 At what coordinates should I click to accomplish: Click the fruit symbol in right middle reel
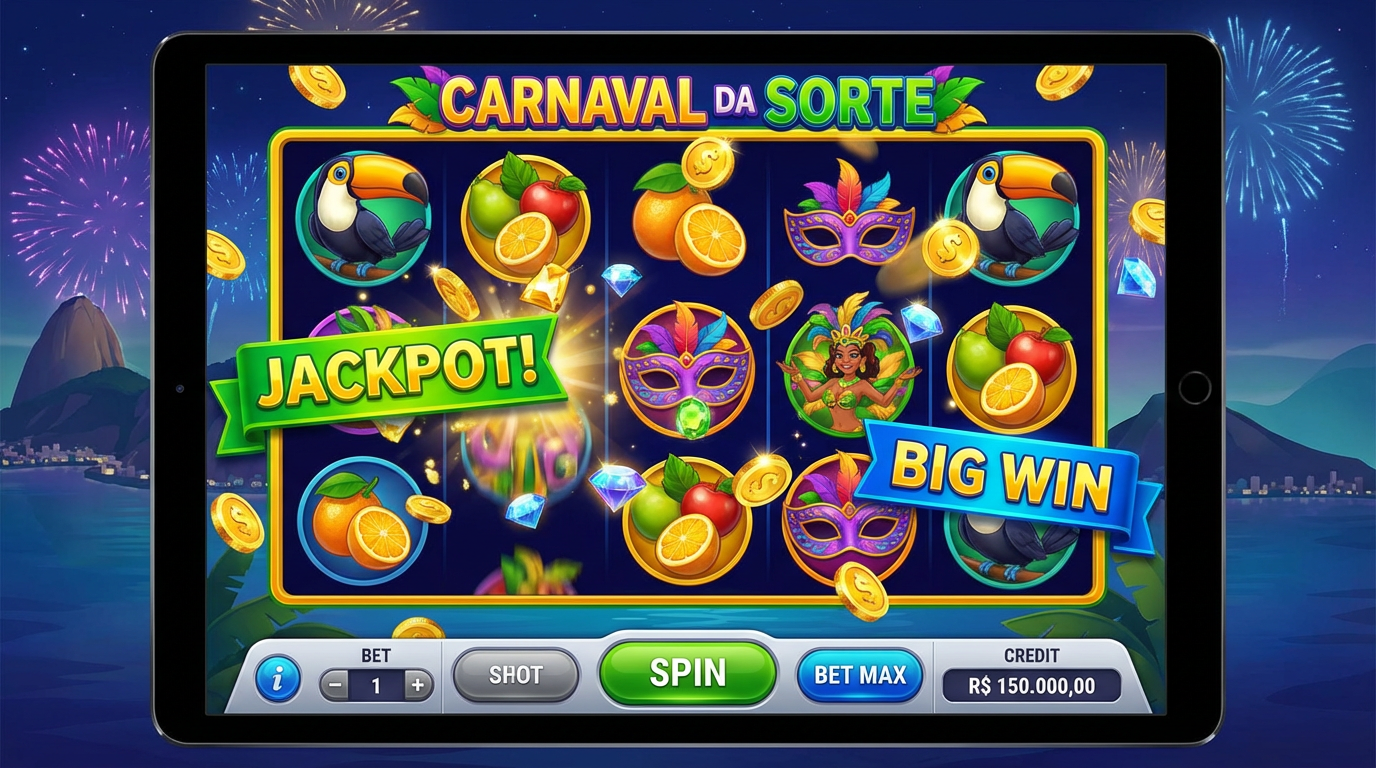pyautogui.click(x=1011, y=368)
